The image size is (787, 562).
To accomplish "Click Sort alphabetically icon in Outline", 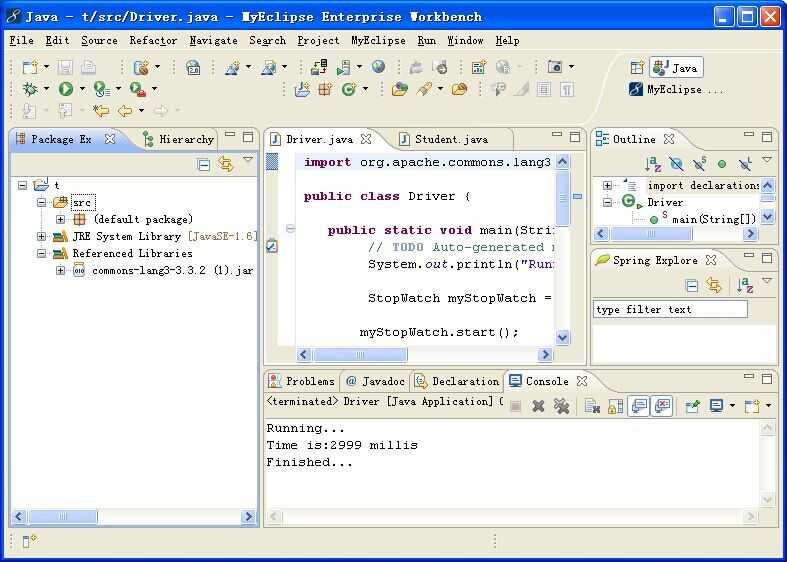I will point(652,164).
